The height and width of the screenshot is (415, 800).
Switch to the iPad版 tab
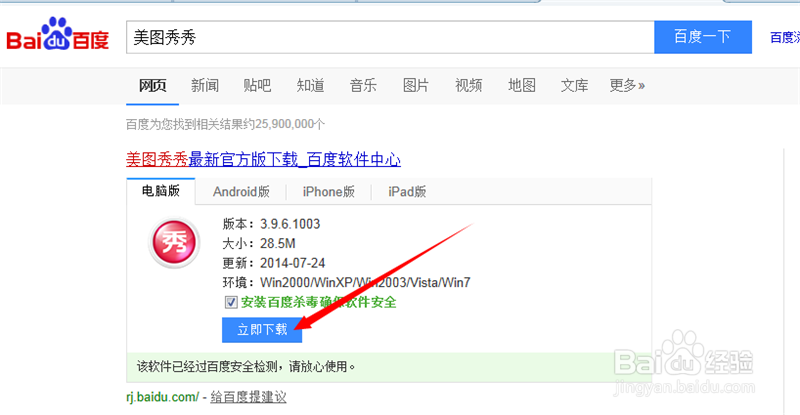coord(407,192)
